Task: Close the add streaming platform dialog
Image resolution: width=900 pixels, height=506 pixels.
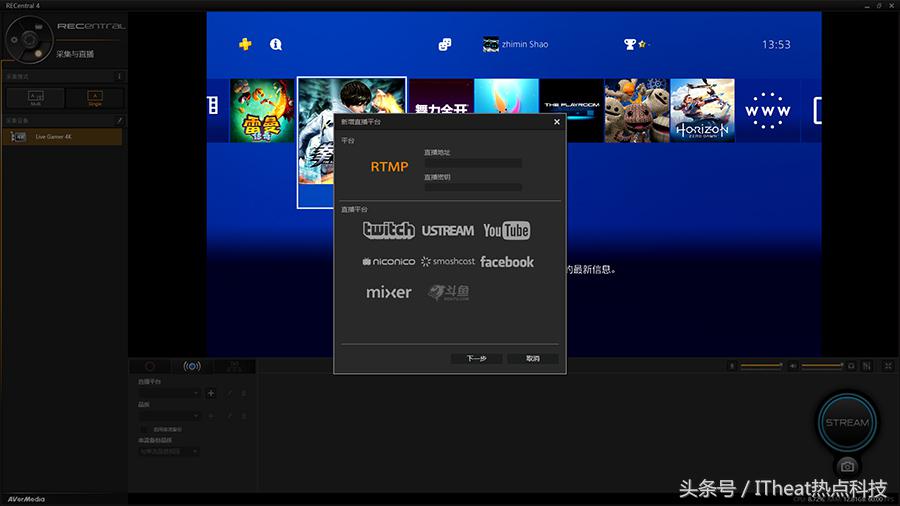Action: tap(556, 122)
